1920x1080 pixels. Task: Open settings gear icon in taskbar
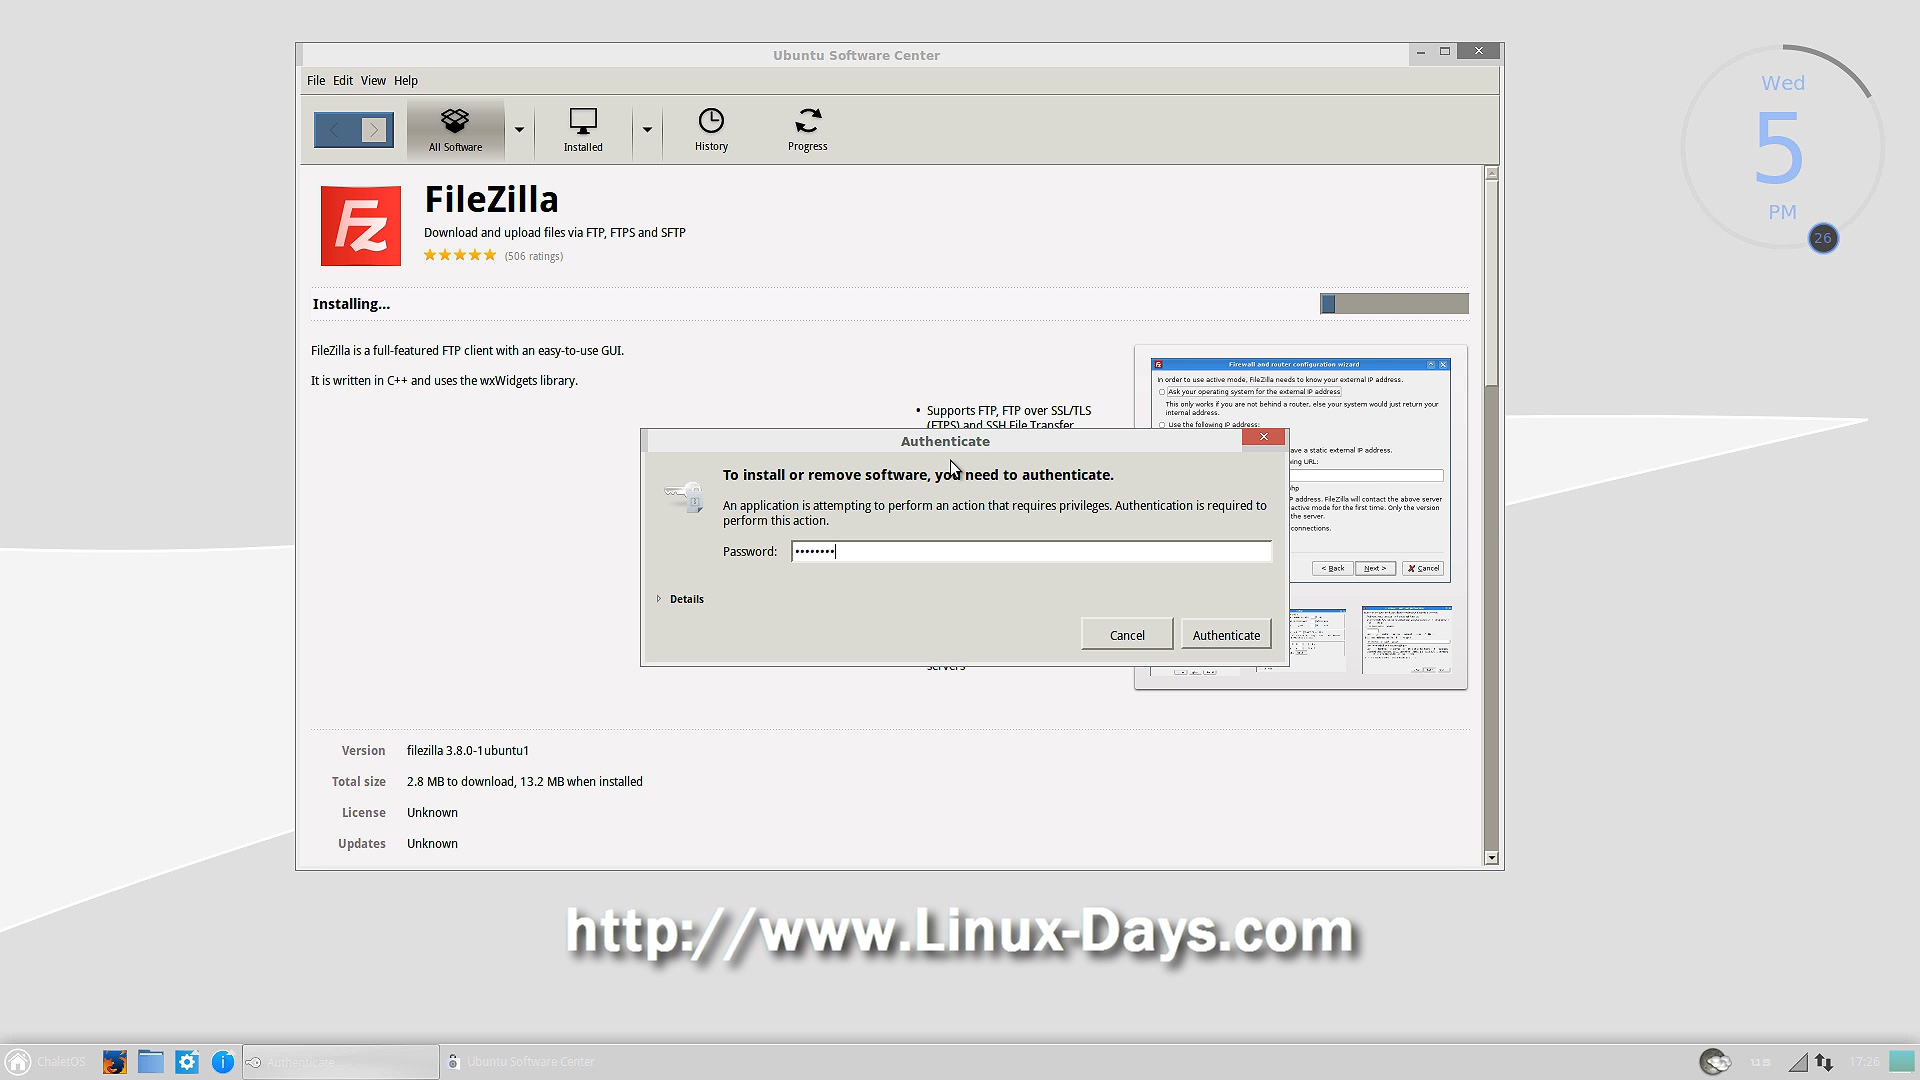coord(187,1062)
